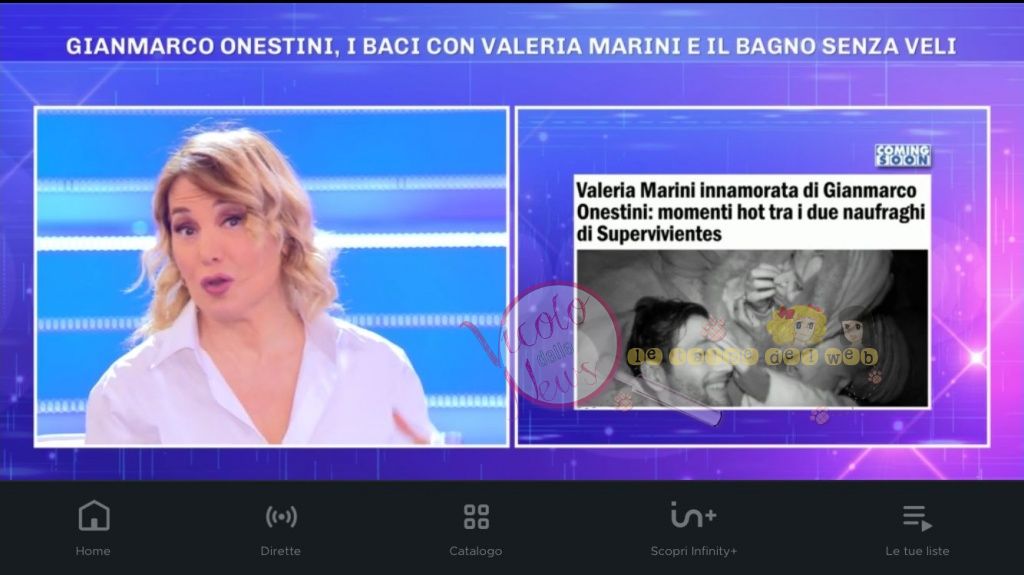Open the Catalogo grid icon
This screenshot has width=1024, height=575.
(476, 516)
